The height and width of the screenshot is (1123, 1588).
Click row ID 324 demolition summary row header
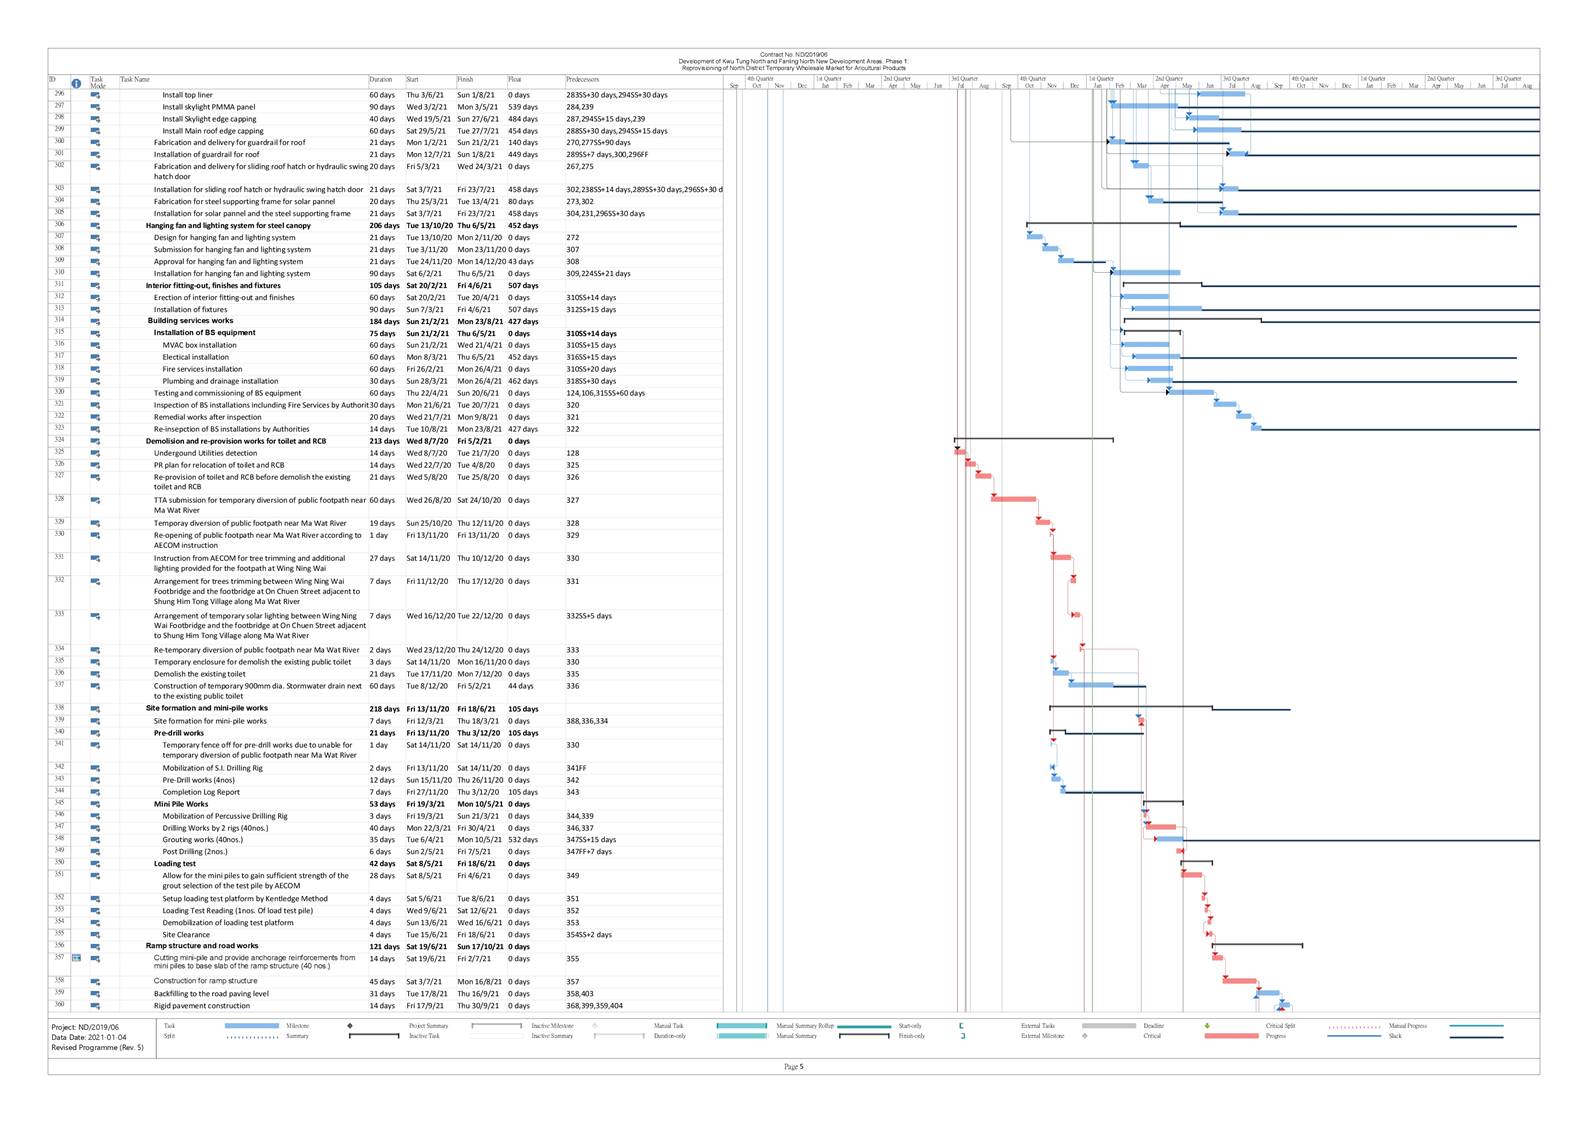click(58, 440)
